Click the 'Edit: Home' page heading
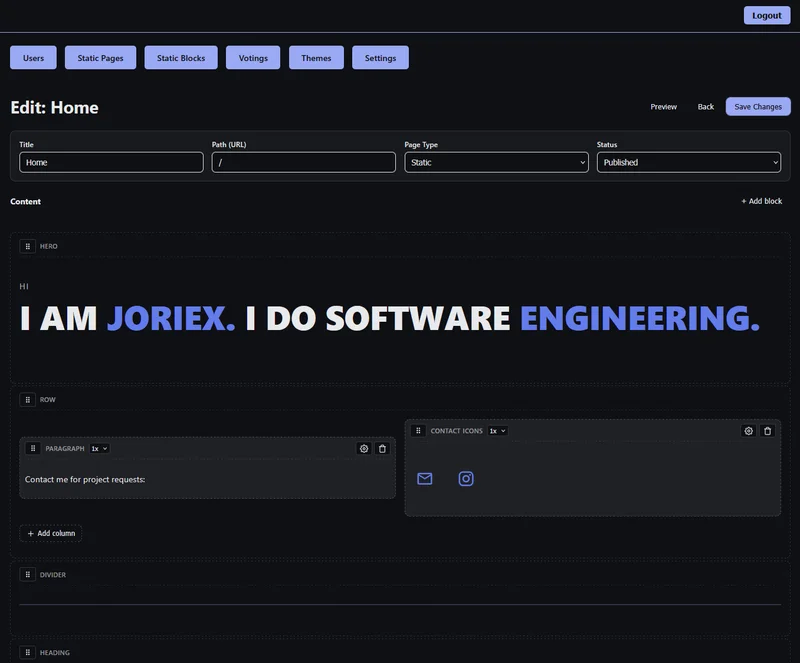Image resolution: width=800 pixels, height=663 pixels. point(54,108)
